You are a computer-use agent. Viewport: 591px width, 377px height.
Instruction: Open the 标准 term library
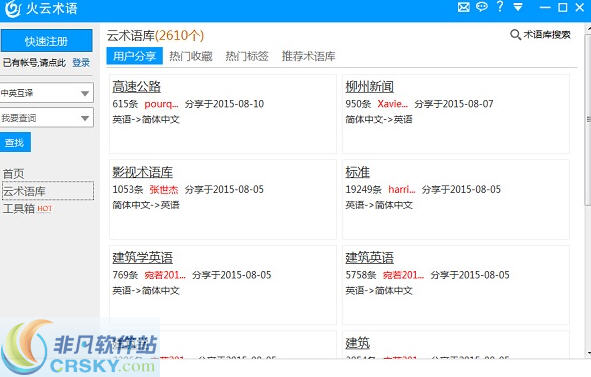(x=357, y=172)
